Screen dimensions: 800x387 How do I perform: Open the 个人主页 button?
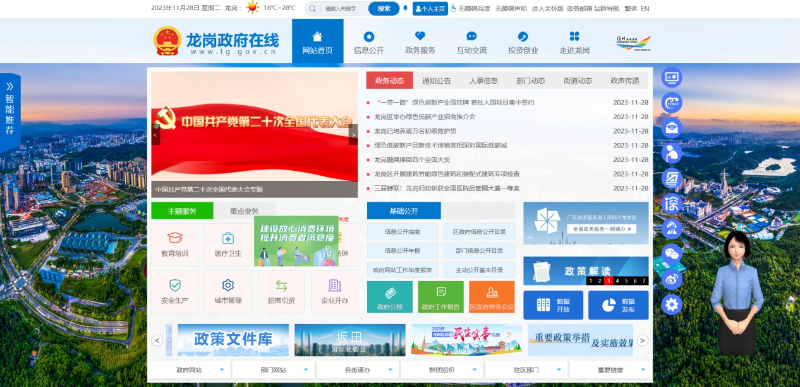430,8
